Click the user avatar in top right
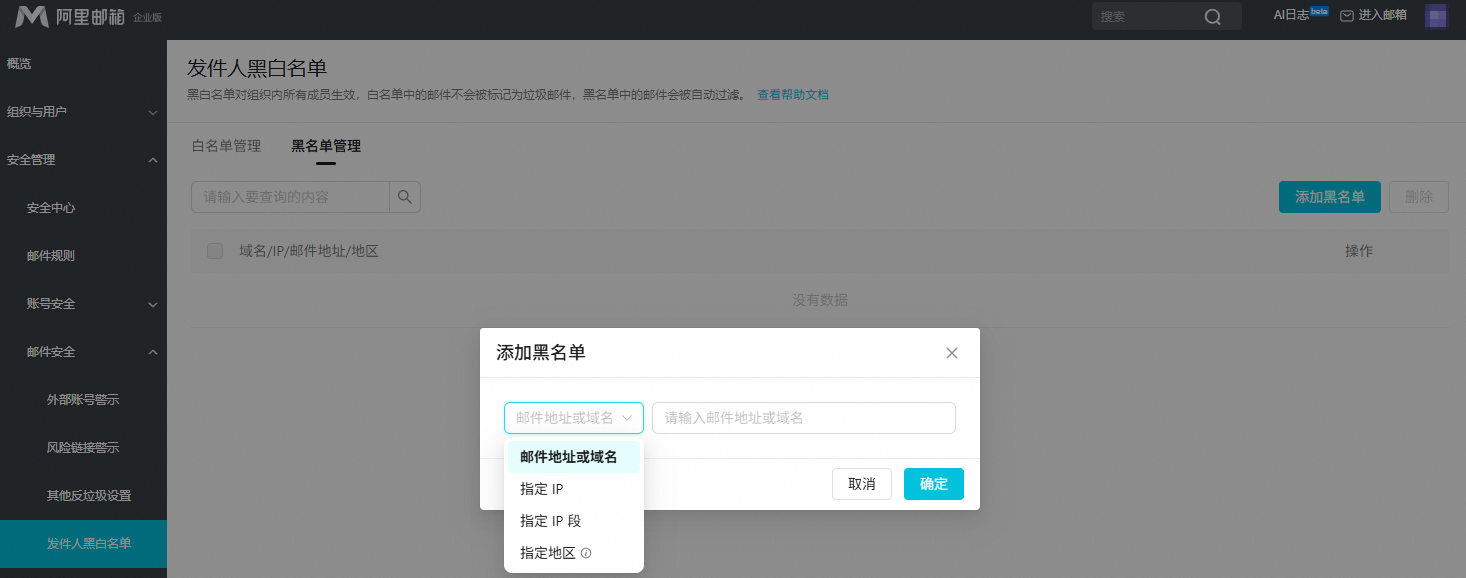 click(1436, 16)
